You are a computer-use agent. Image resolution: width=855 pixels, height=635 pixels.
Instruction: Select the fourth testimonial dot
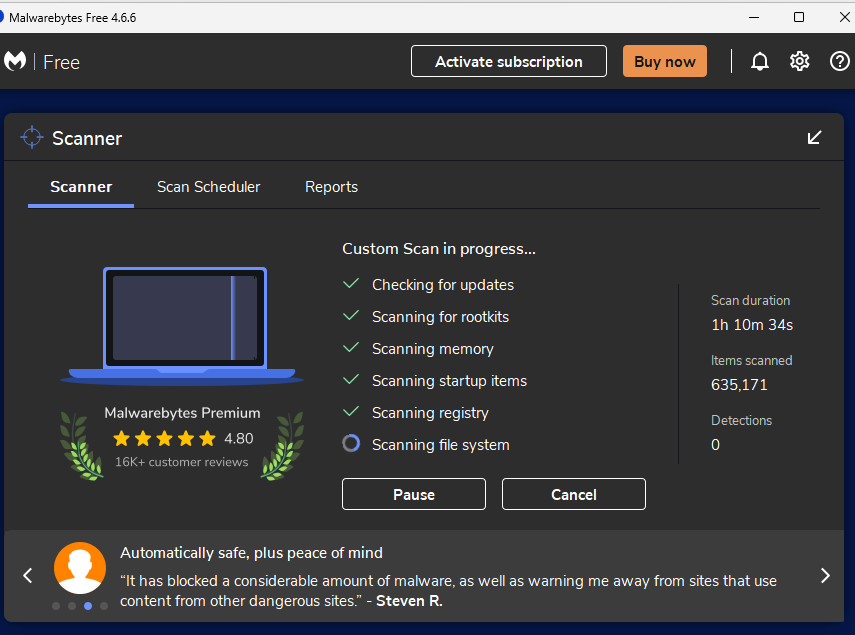(x=104, y=606)
